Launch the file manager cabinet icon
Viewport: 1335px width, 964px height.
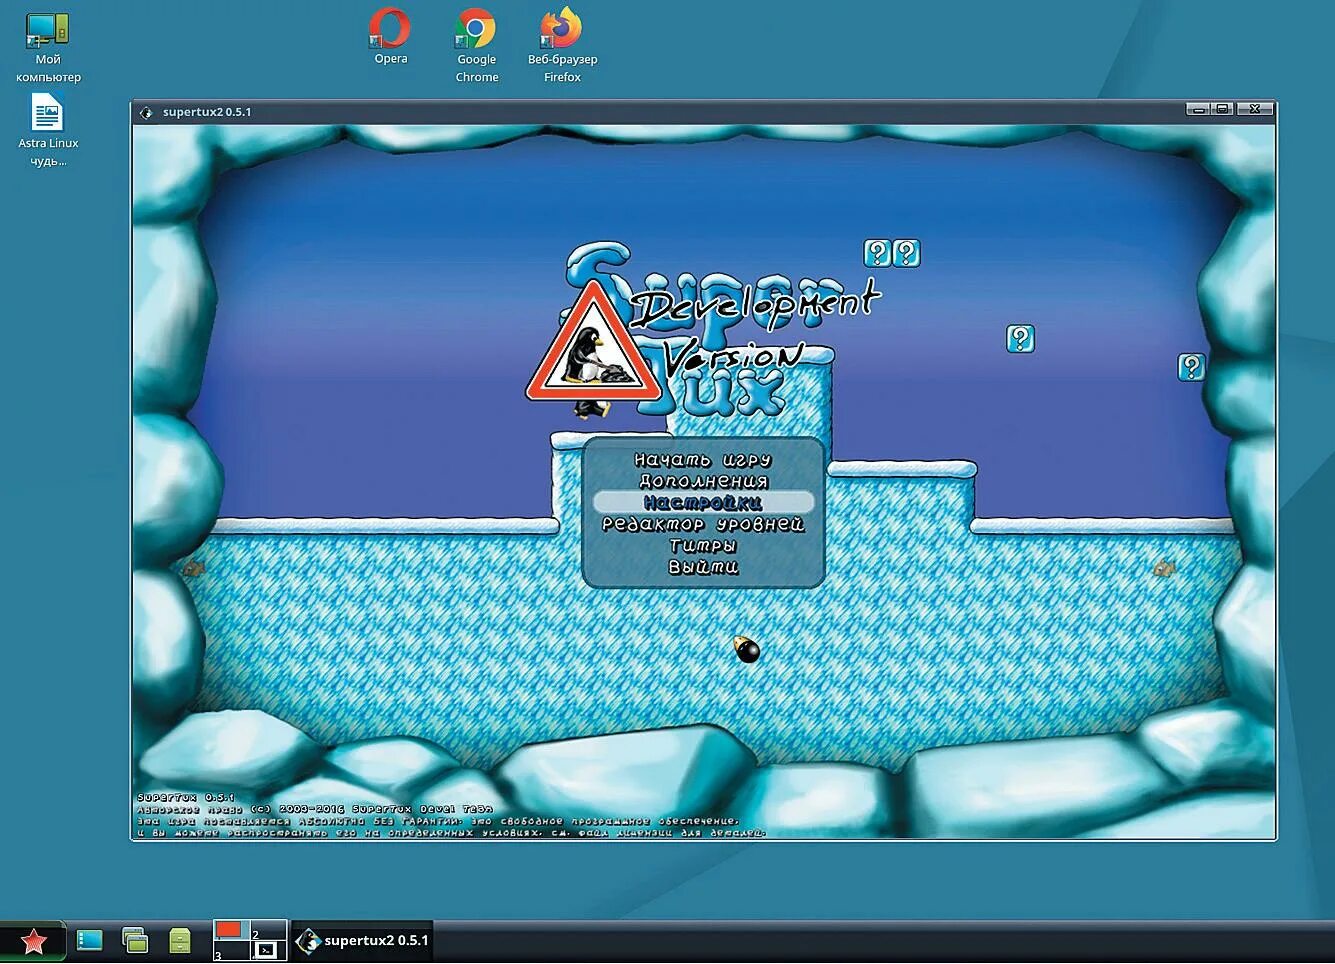(180, 940)
